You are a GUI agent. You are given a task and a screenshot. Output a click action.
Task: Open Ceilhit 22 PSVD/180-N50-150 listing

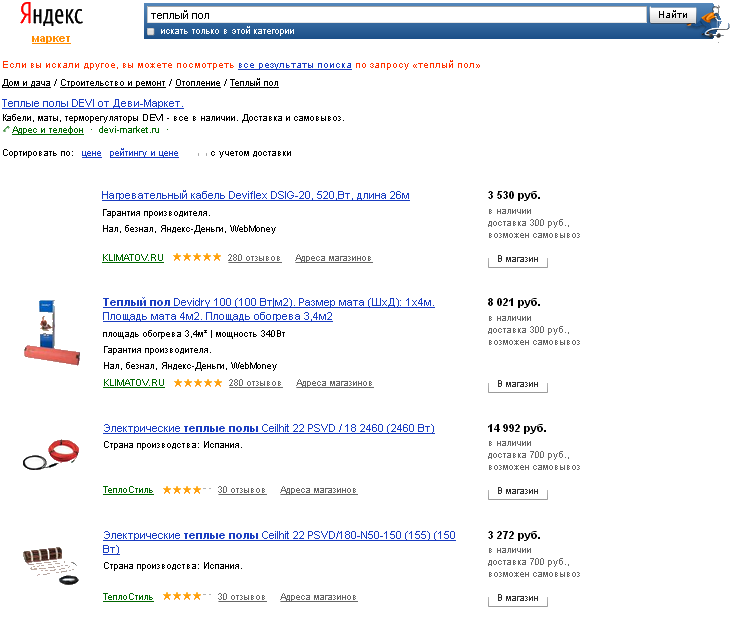pos(279,542)
